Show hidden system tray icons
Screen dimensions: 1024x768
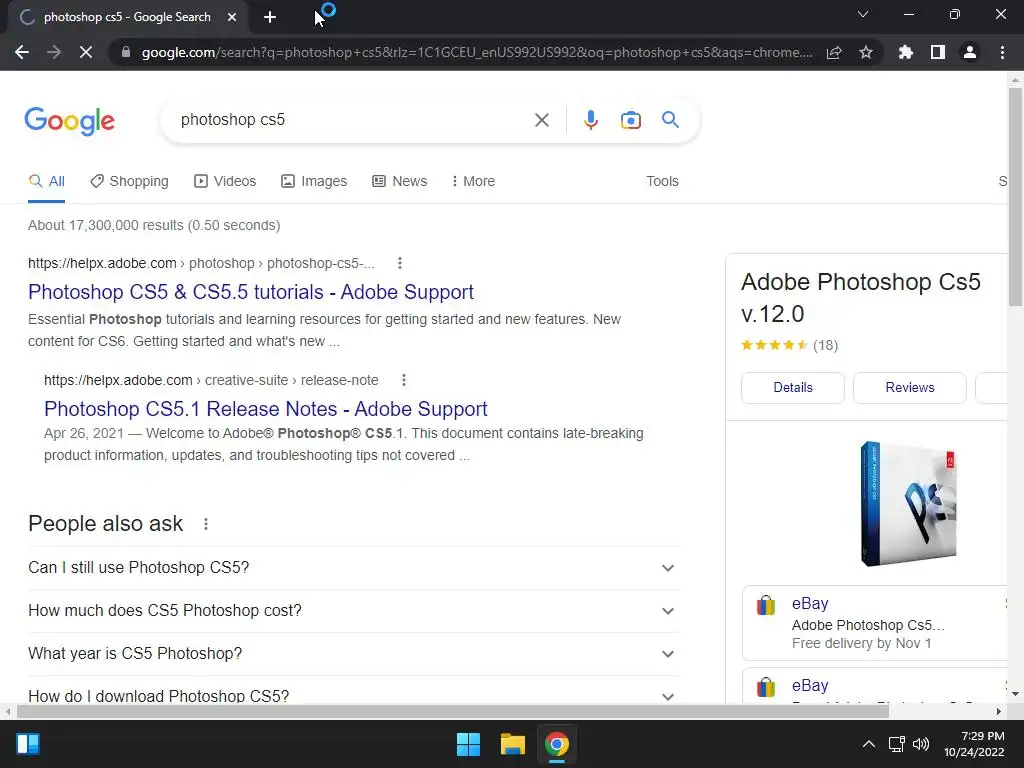869,744
